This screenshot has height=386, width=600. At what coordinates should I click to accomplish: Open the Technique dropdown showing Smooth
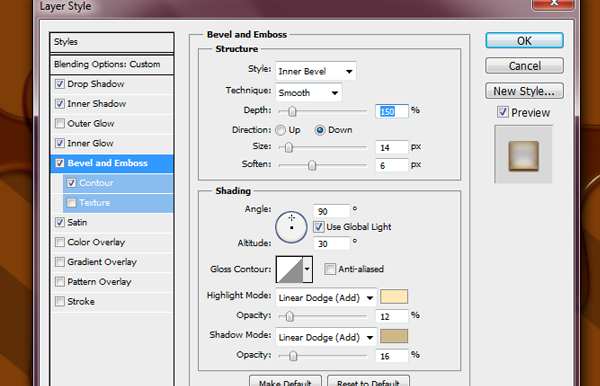(x=308, y=93)
